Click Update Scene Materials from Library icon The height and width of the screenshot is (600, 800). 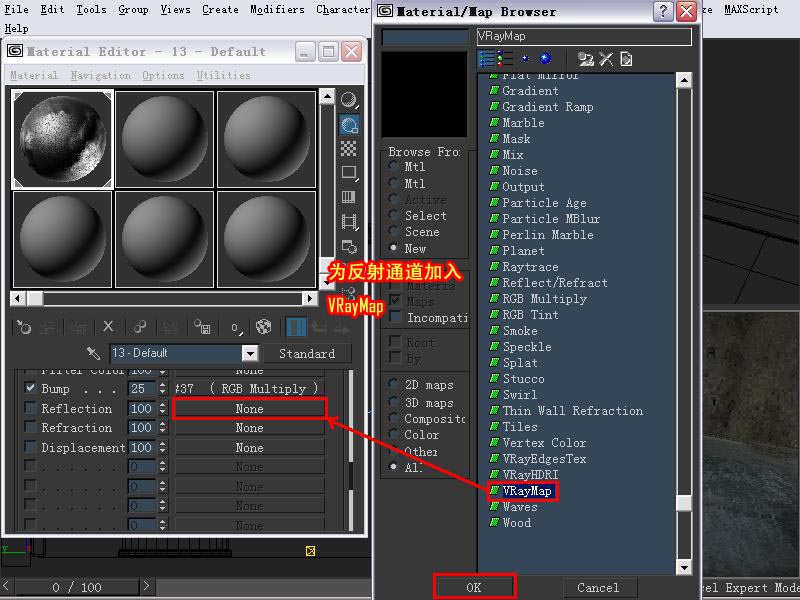(x=586, y=59)
